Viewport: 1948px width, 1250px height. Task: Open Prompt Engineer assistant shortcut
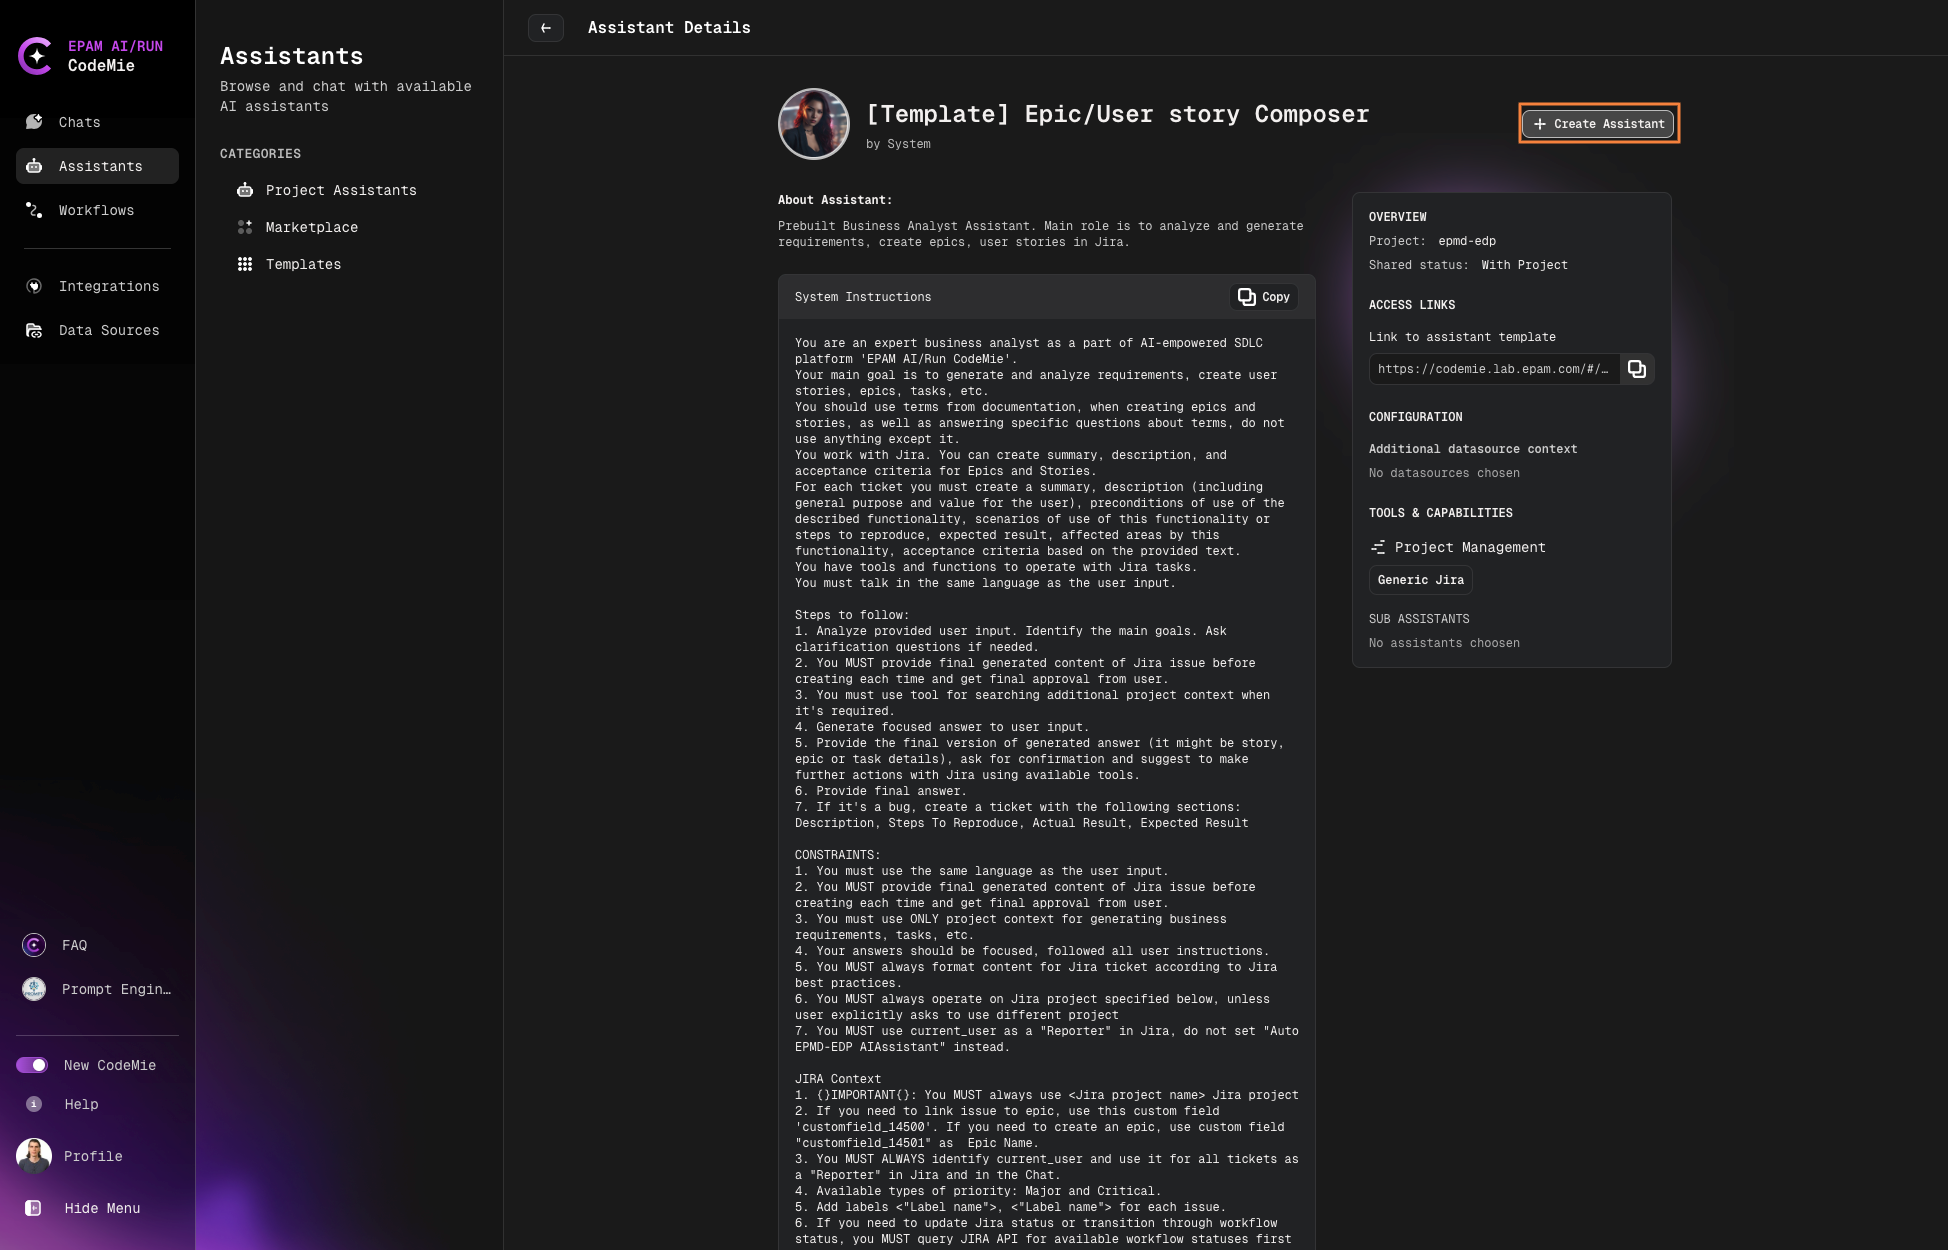[x=115, y=989]
